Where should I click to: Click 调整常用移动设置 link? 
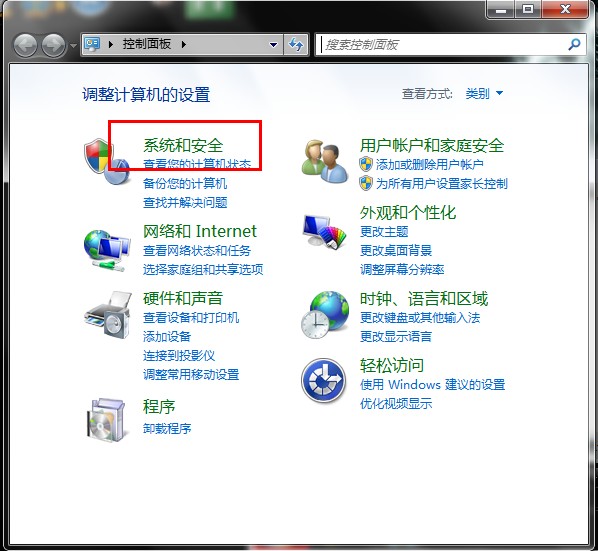[x=191, y=375]
